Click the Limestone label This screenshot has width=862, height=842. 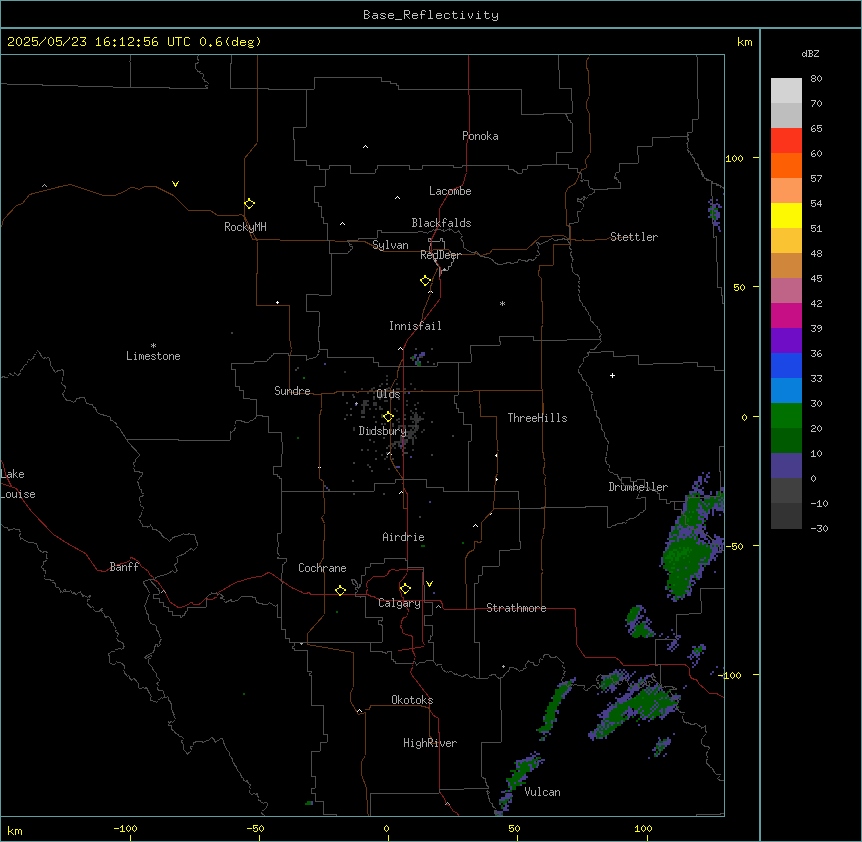[x=153, y=356]
